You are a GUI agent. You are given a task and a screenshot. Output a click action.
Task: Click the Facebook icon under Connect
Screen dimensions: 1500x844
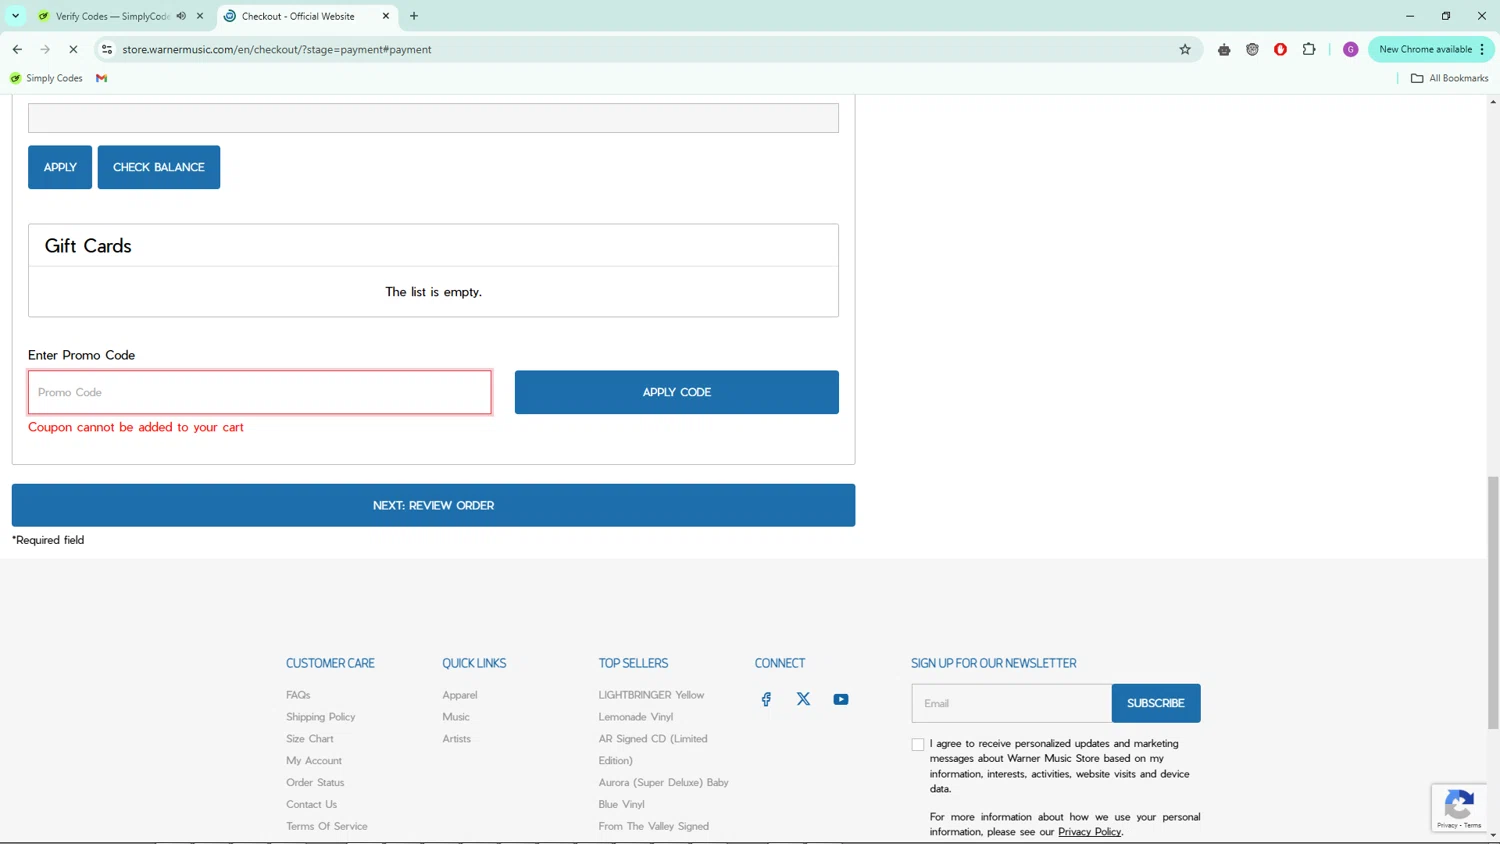point(766,699)
